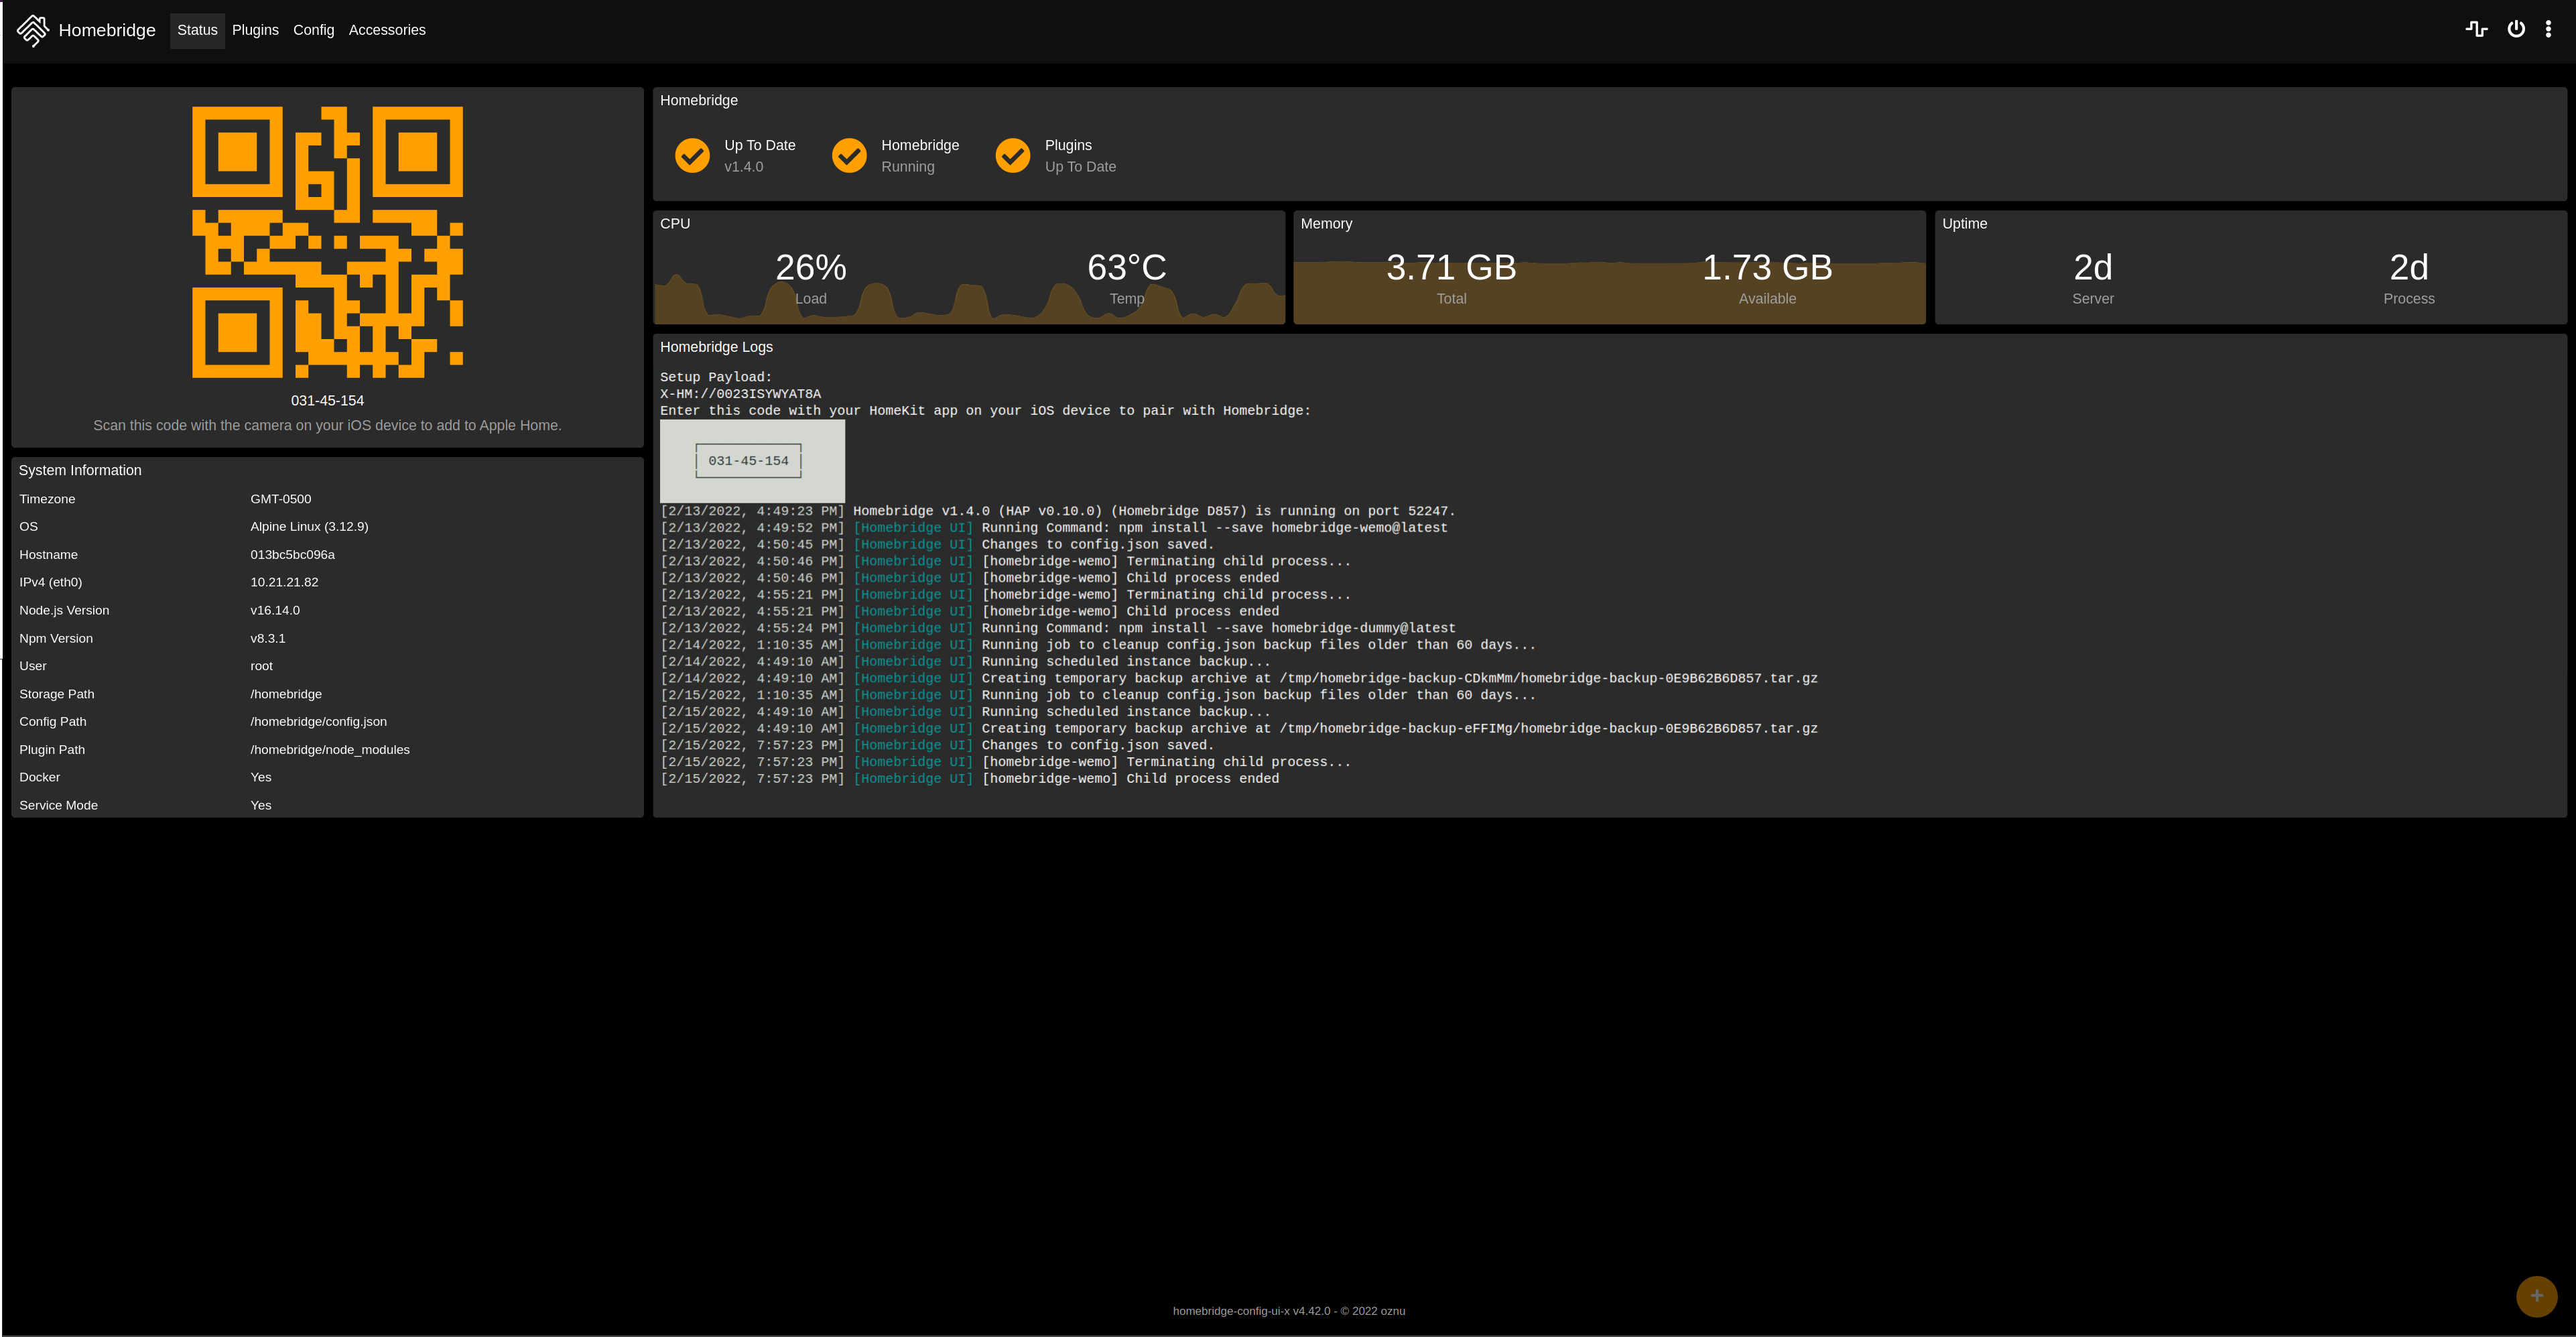Open the Config tab
This screenshot has width=2576, height=1337.
point(313,30)
